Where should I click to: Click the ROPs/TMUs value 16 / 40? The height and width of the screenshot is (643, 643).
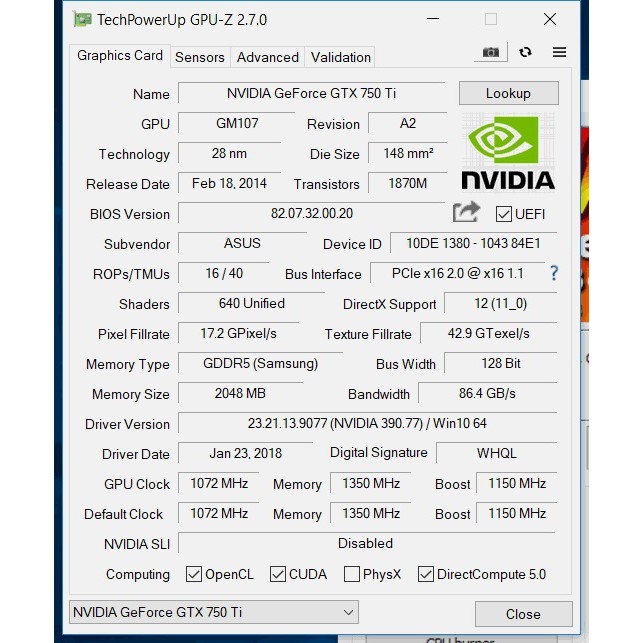point(224,273)
